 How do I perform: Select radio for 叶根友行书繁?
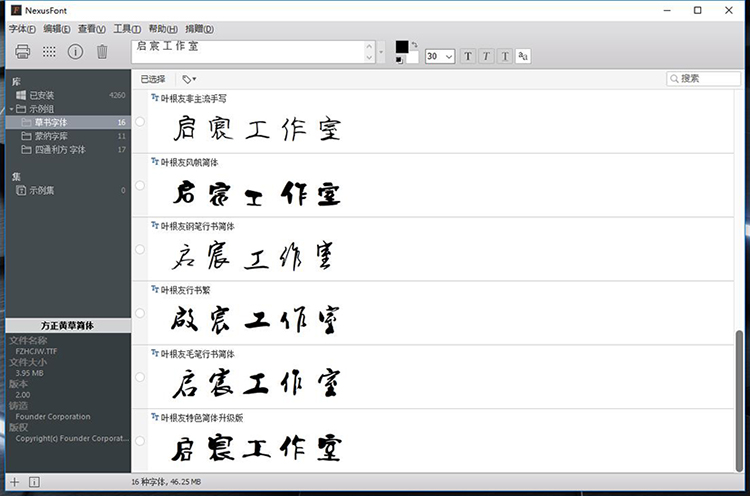140,313
